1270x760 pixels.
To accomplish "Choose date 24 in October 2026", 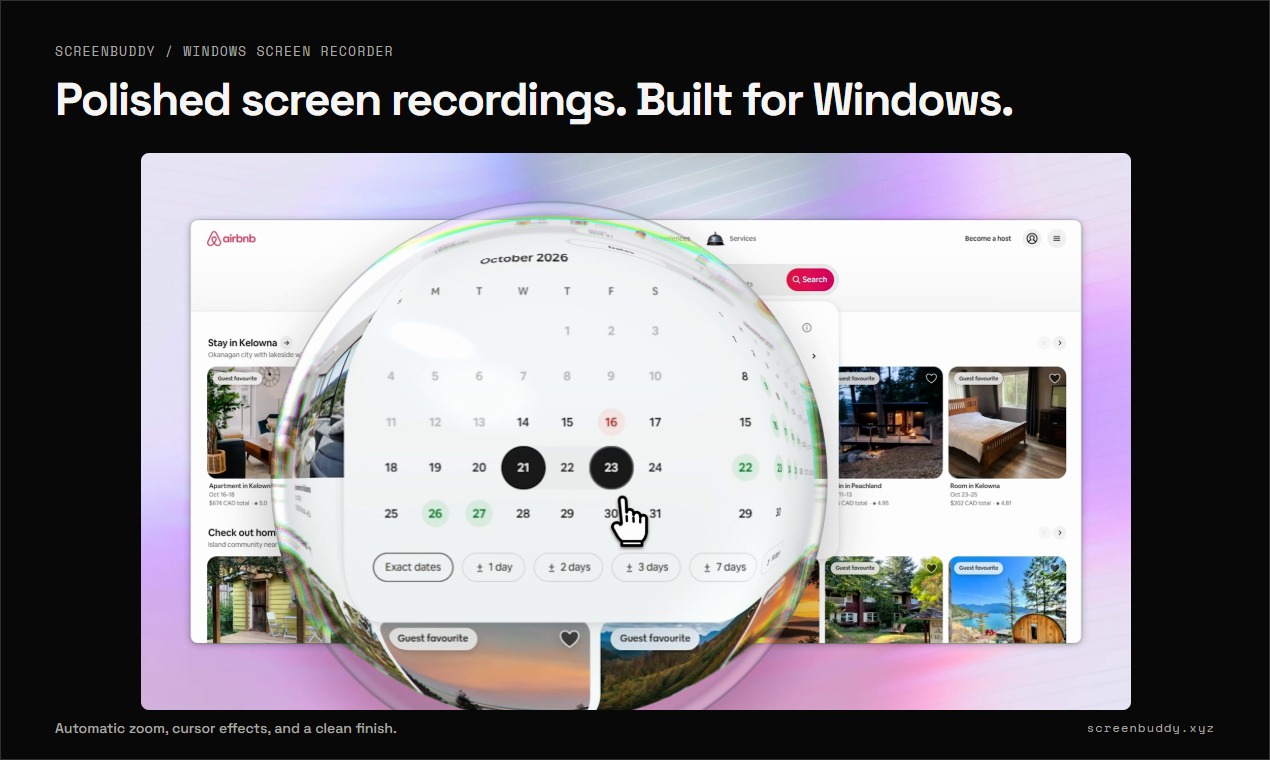I will click(x=655, y=468).
